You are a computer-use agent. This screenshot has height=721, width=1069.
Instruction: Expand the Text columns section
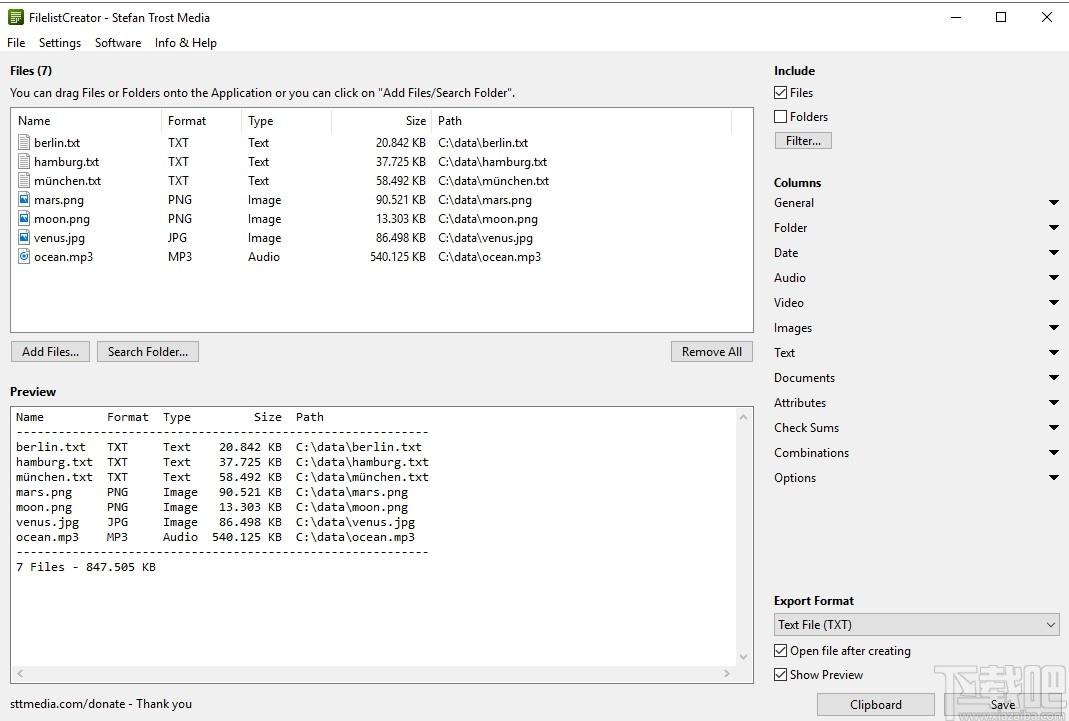click(1053, 352)
